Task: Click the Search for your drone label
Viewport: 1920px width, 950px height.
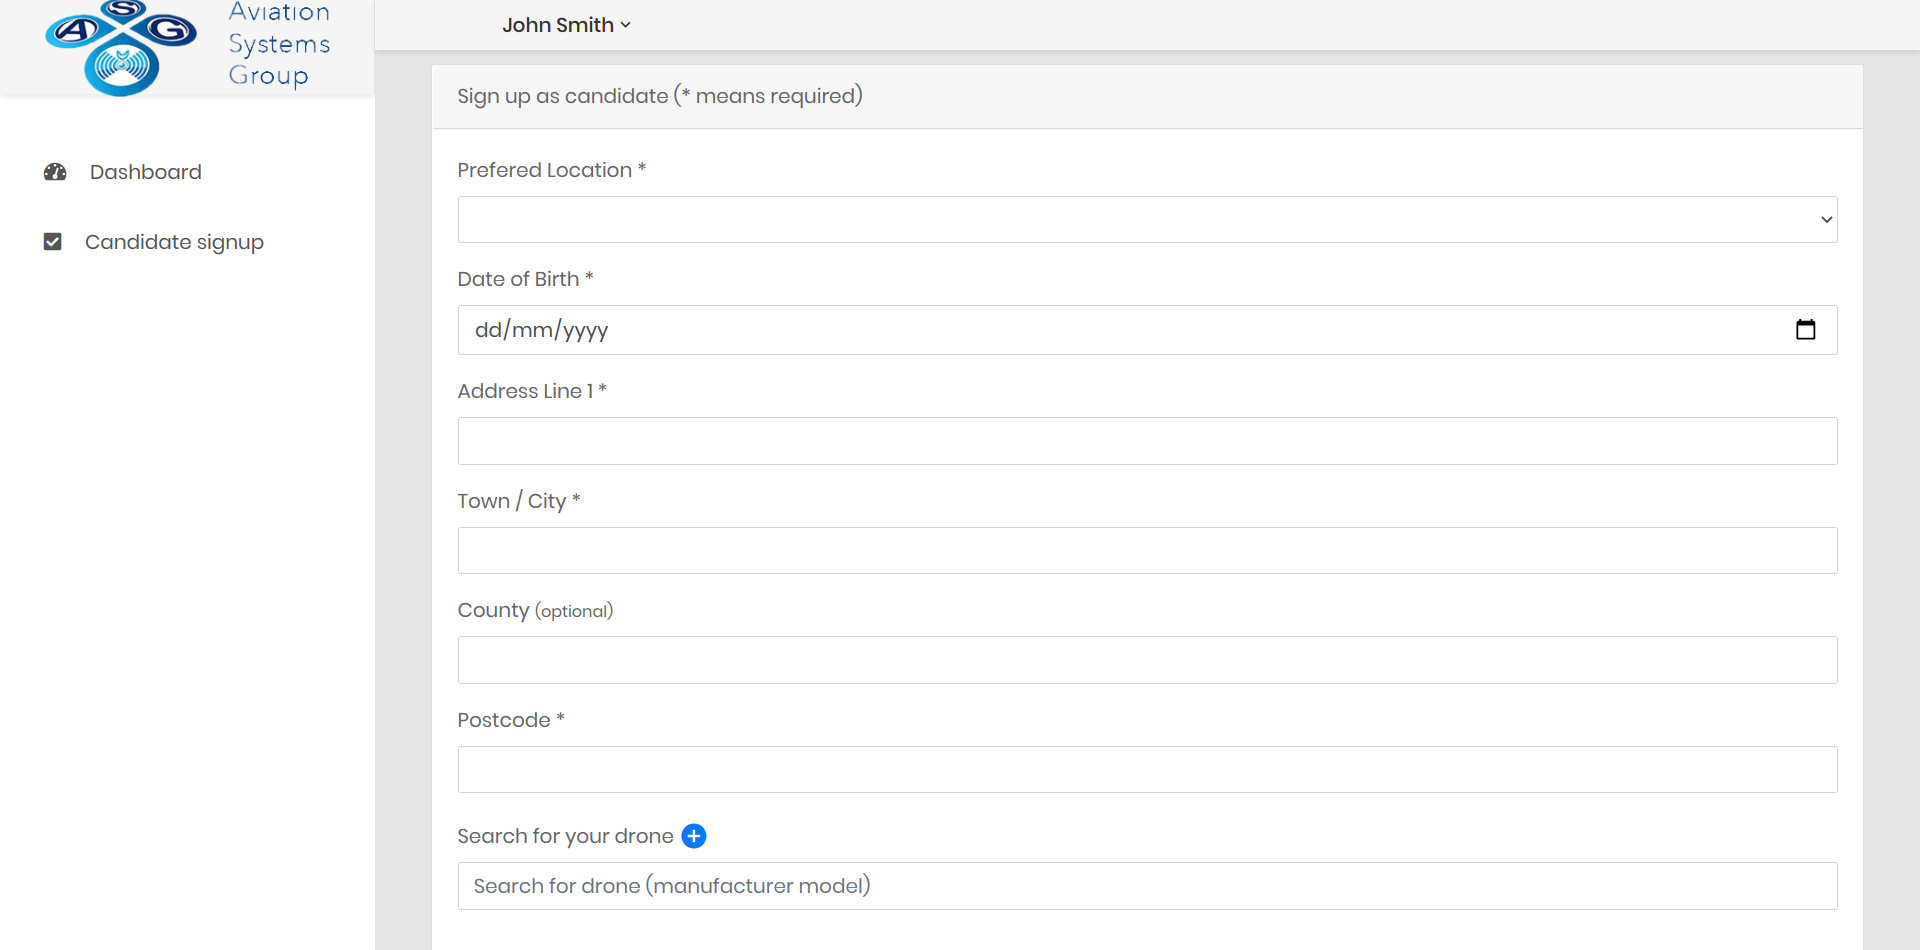Action: 565,836
